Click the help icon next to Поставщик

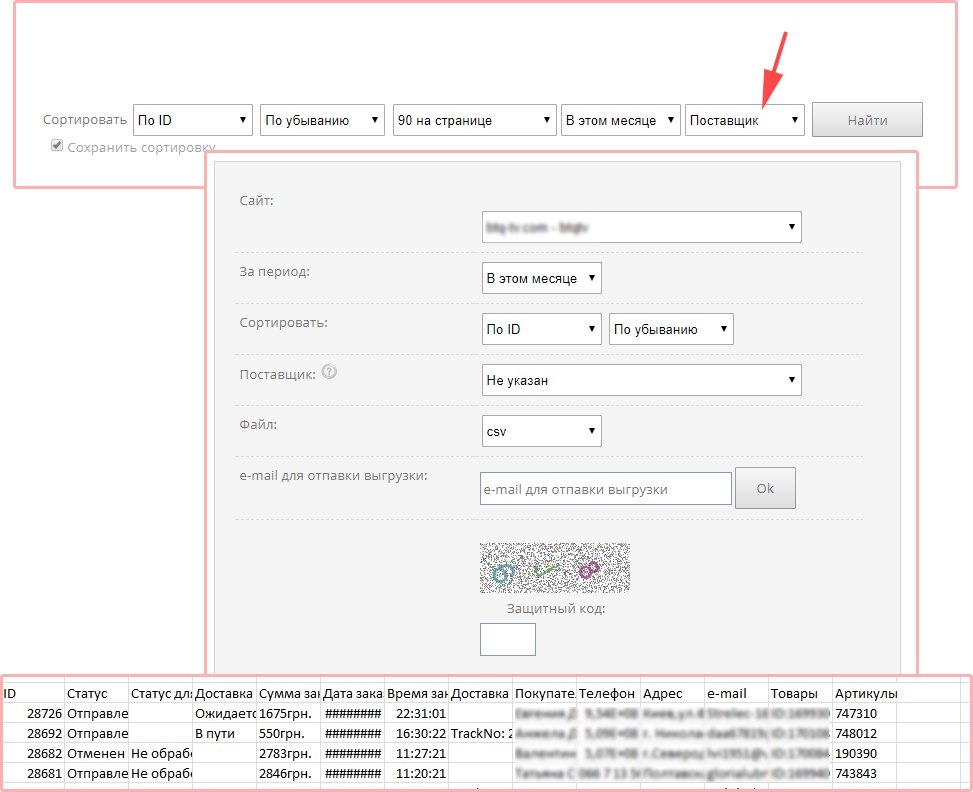(329, 372)
